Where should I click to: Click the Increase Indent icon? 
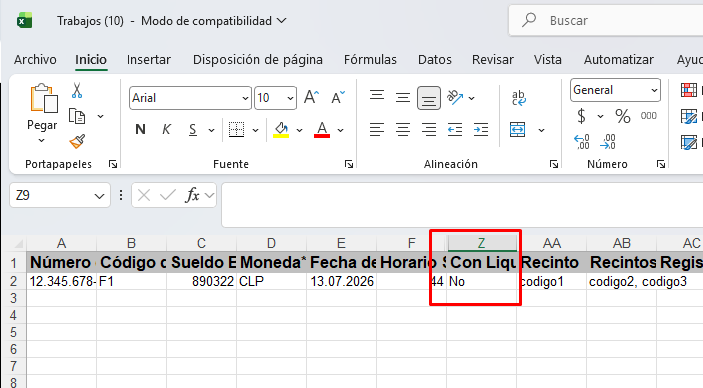[x=481, y=130]
